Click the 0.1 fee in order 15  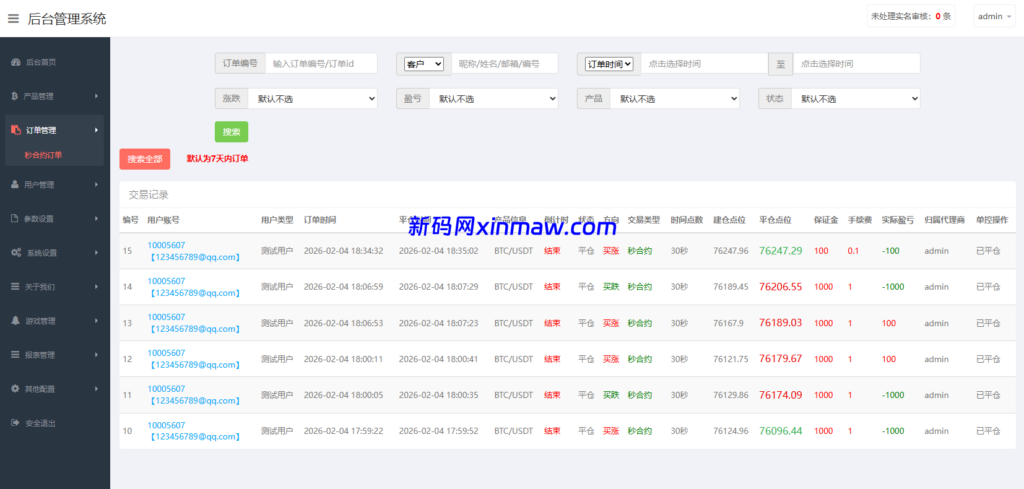point(854,251)
